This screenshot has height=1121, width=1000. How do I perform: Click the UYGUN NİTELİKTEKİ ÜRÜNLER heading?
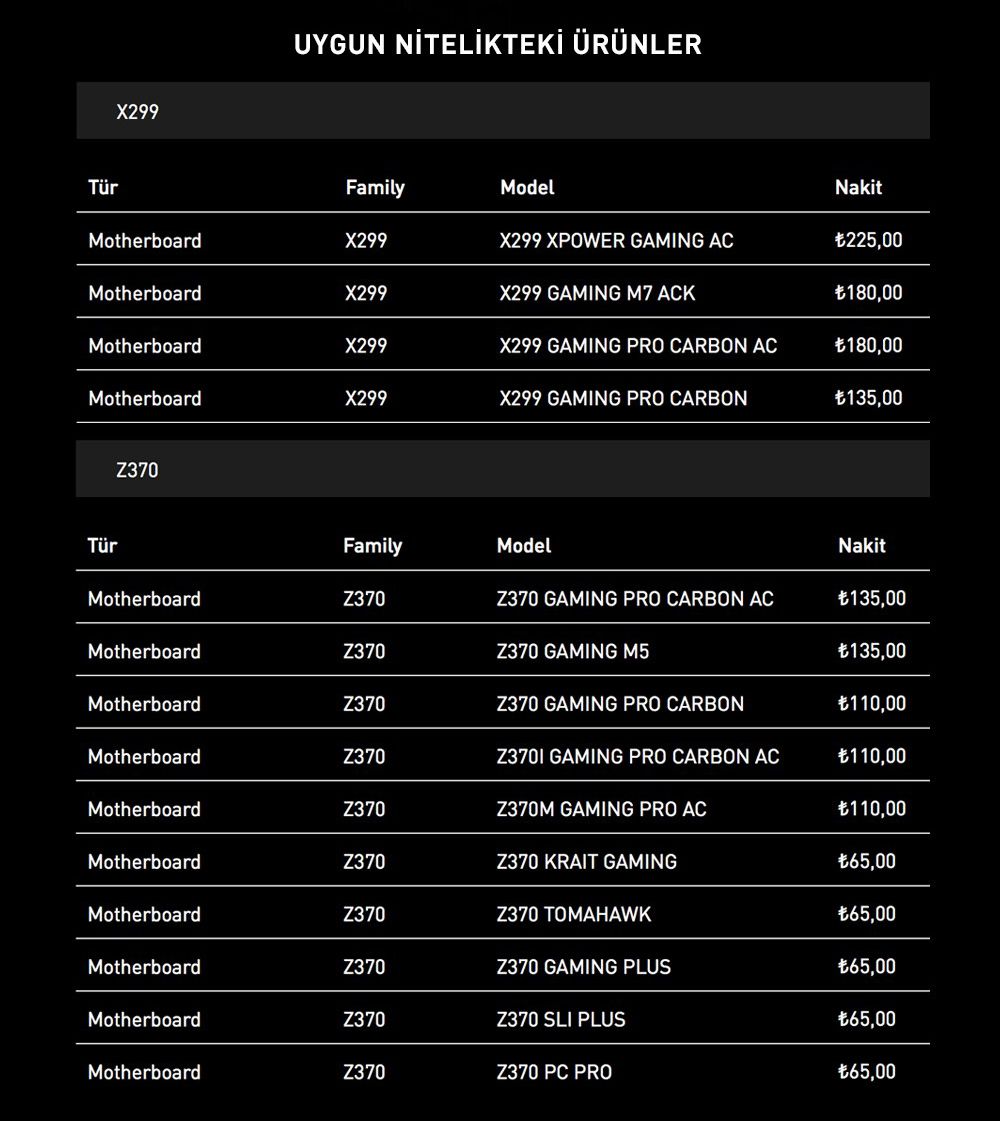click(498, 45)
